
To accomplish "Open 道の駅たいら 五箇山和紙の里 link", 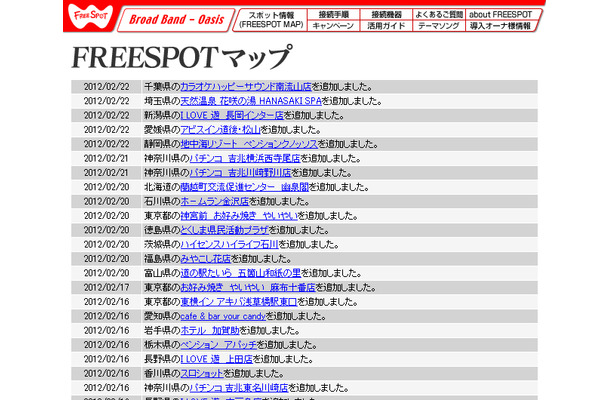I will tap(240, 274).
